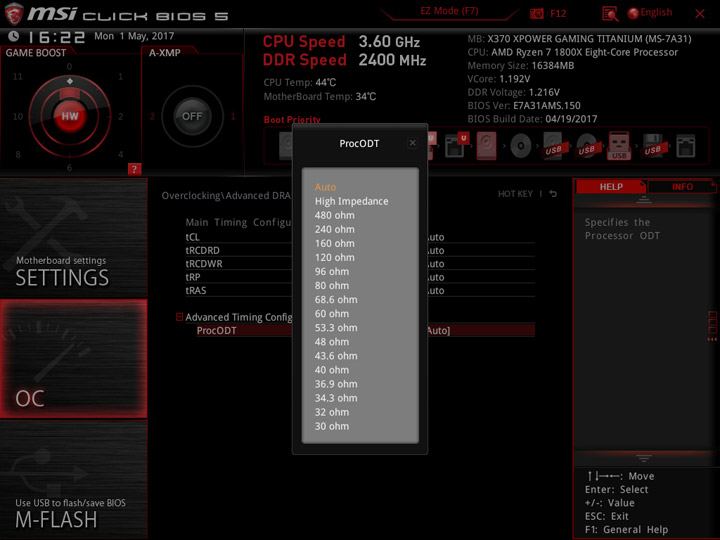Select 480 ohm ProcODT value
This screenshot has width=720, height=540.
pos(334,215)
